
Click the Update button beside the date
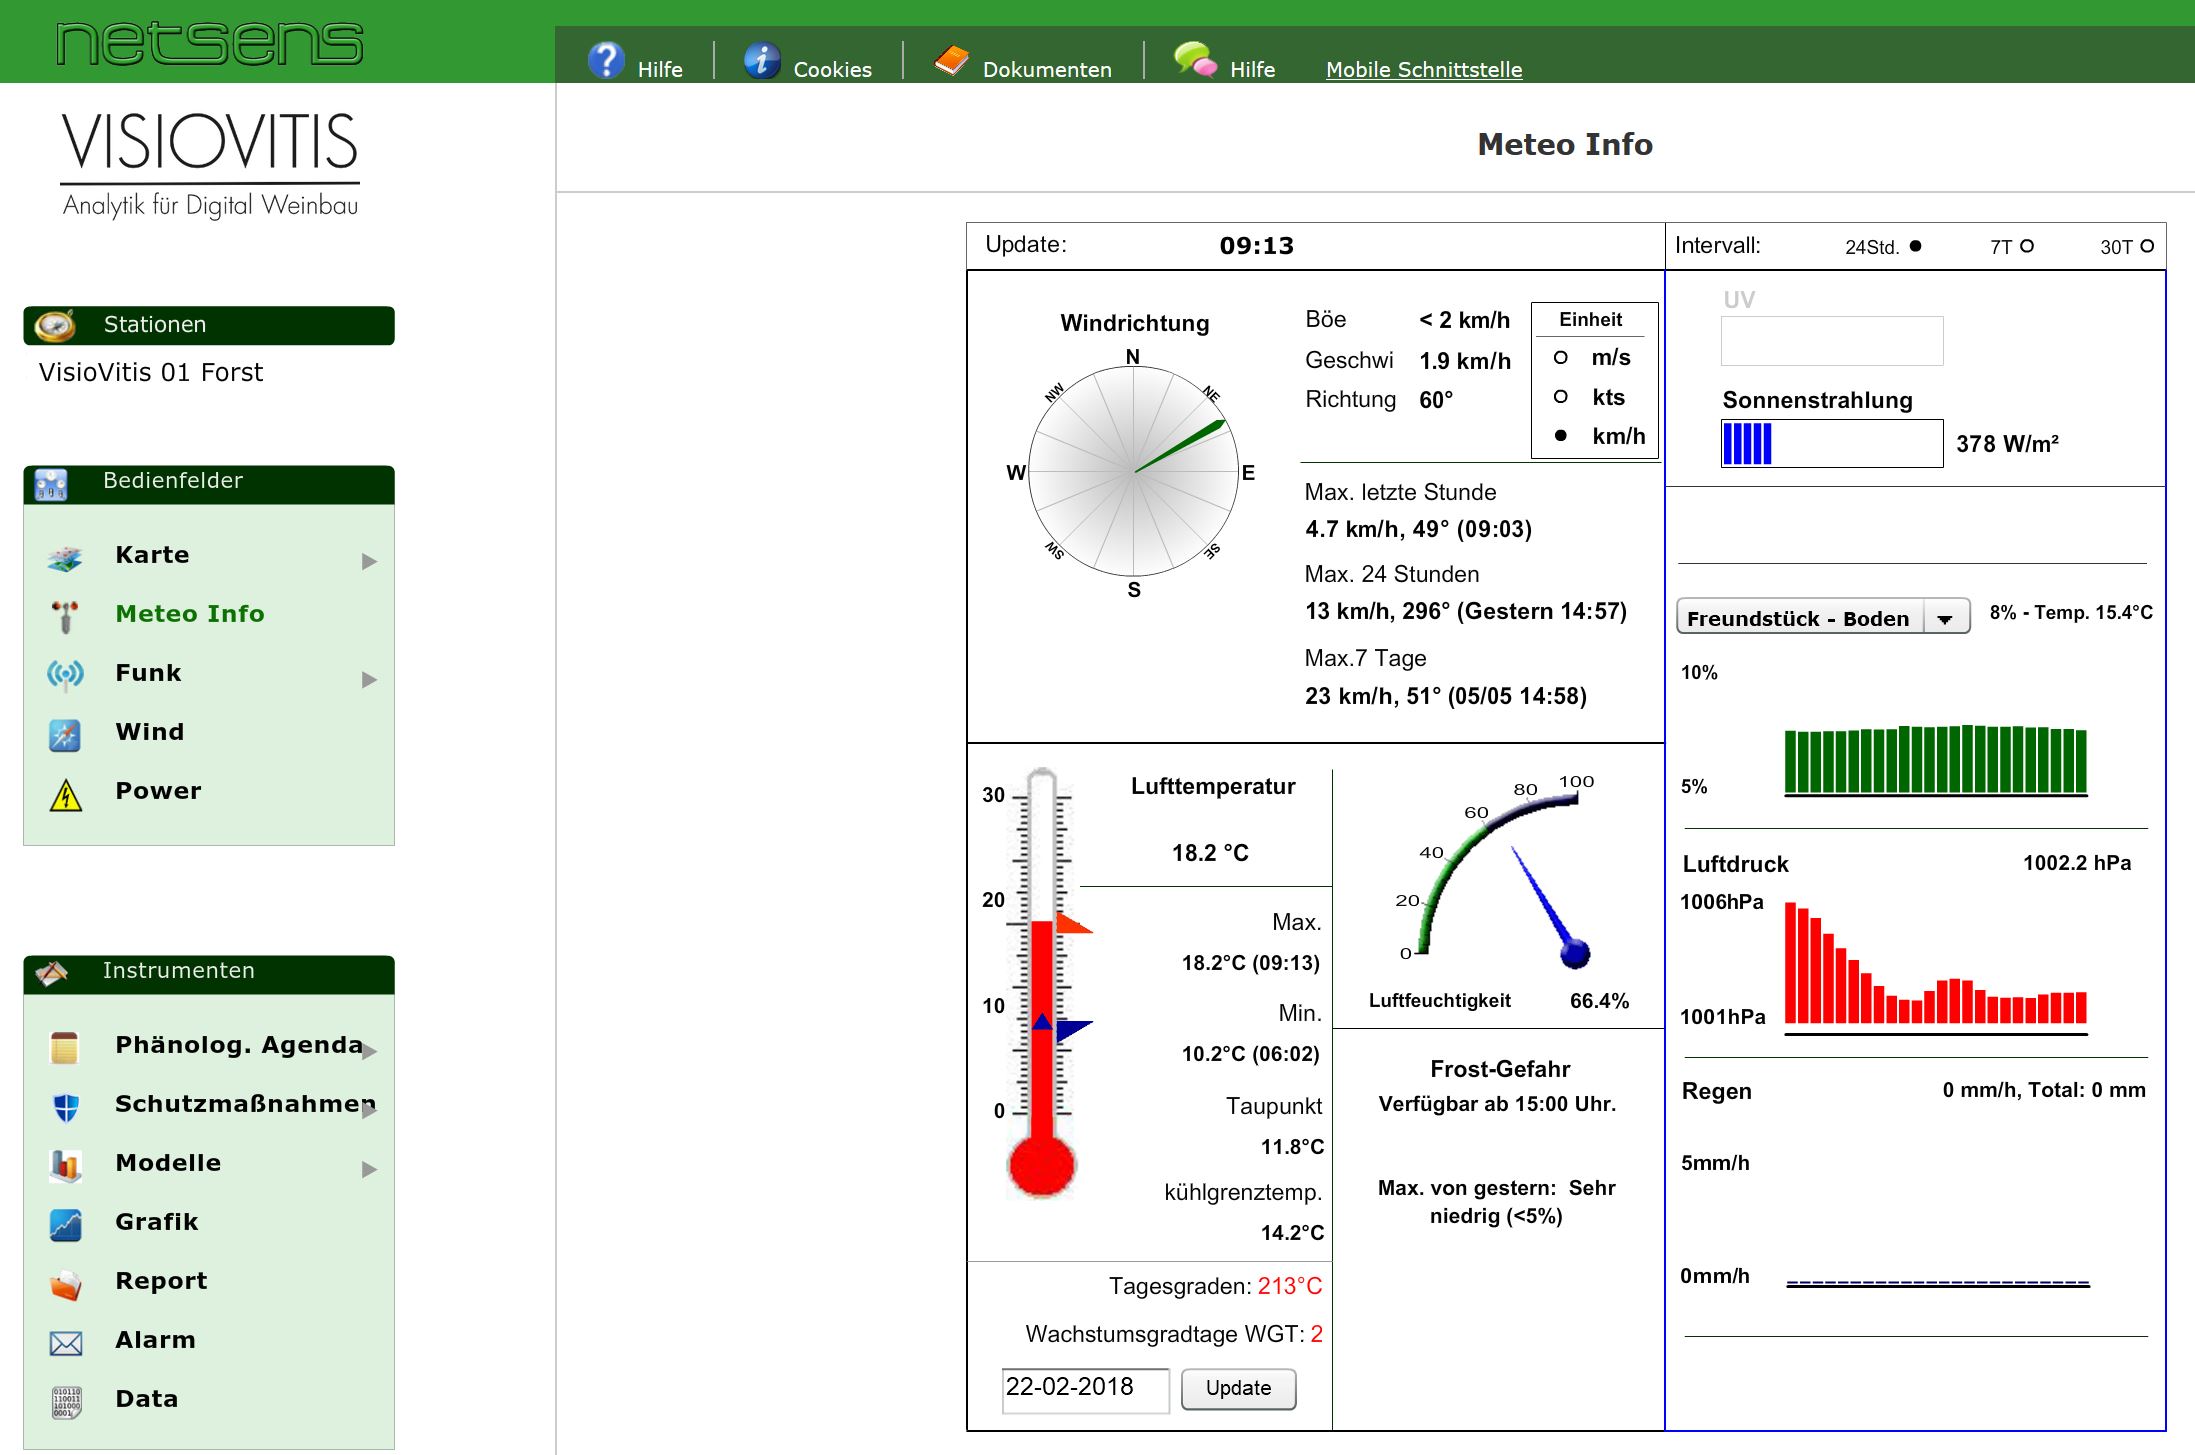(x=1238, y=1388)
